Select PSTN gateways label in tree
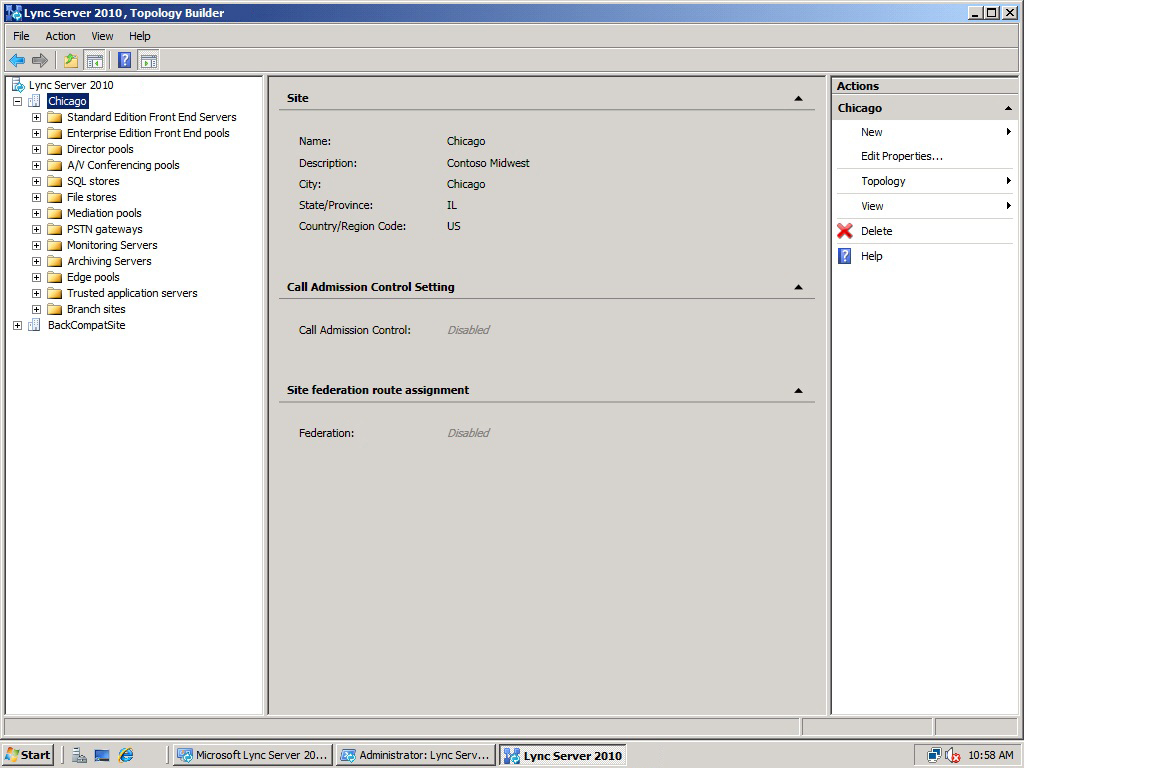 105,229
